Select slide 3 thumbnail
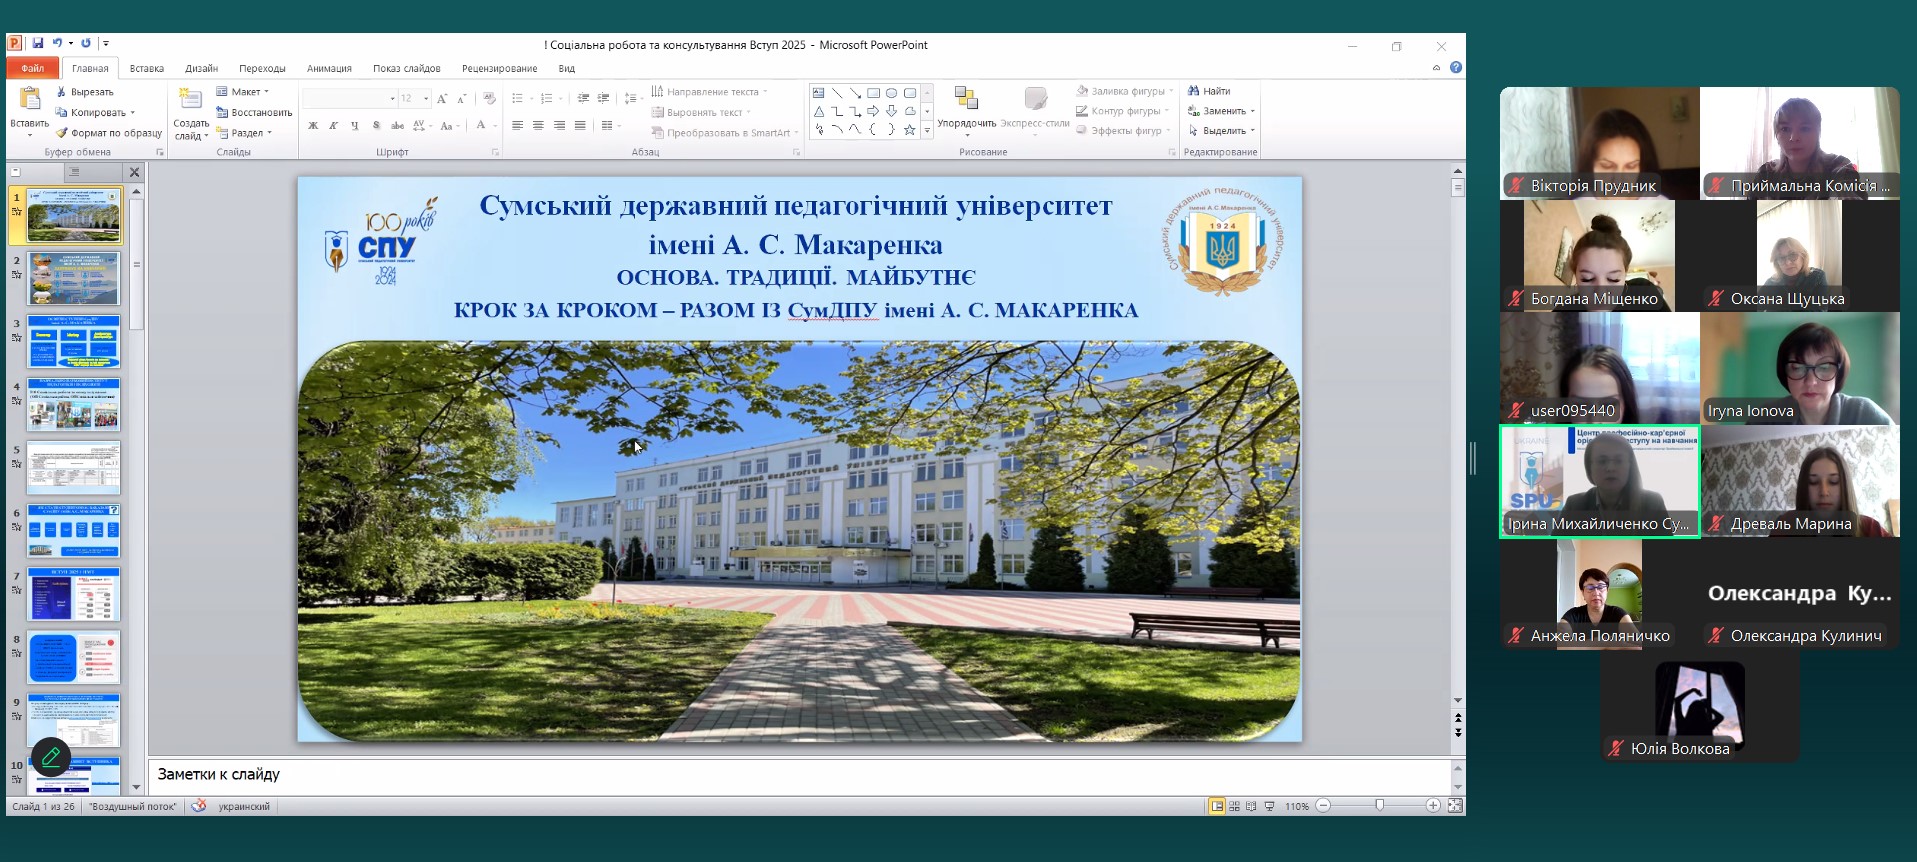 tap(74, 341)
